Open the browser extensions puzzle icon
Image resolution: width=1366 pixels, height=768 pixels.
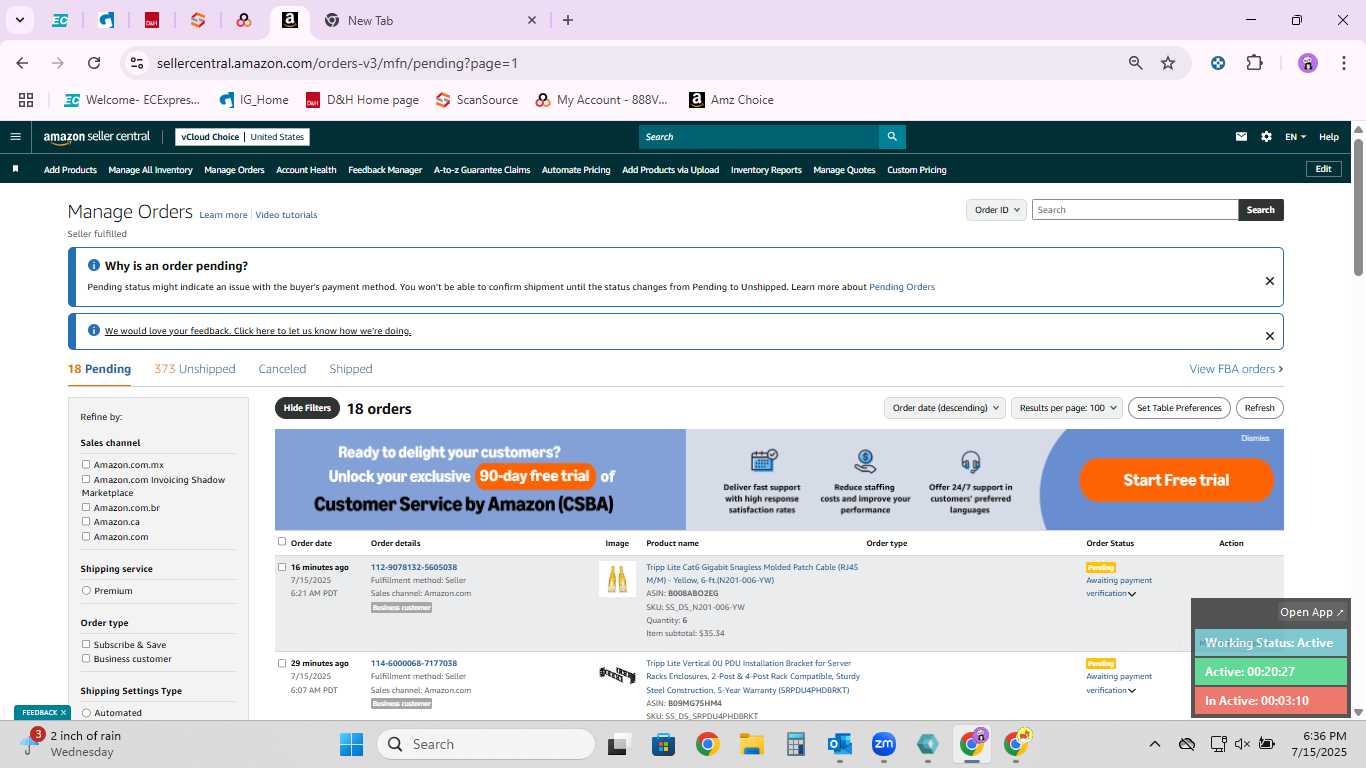click(x=1254, y=63)
